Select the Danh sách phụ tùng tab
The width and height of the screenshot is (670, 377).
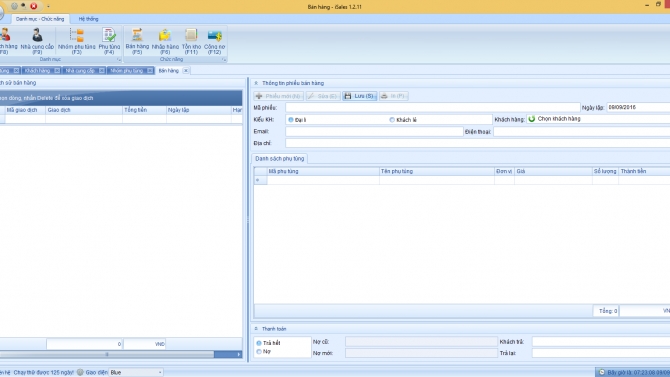280,159
